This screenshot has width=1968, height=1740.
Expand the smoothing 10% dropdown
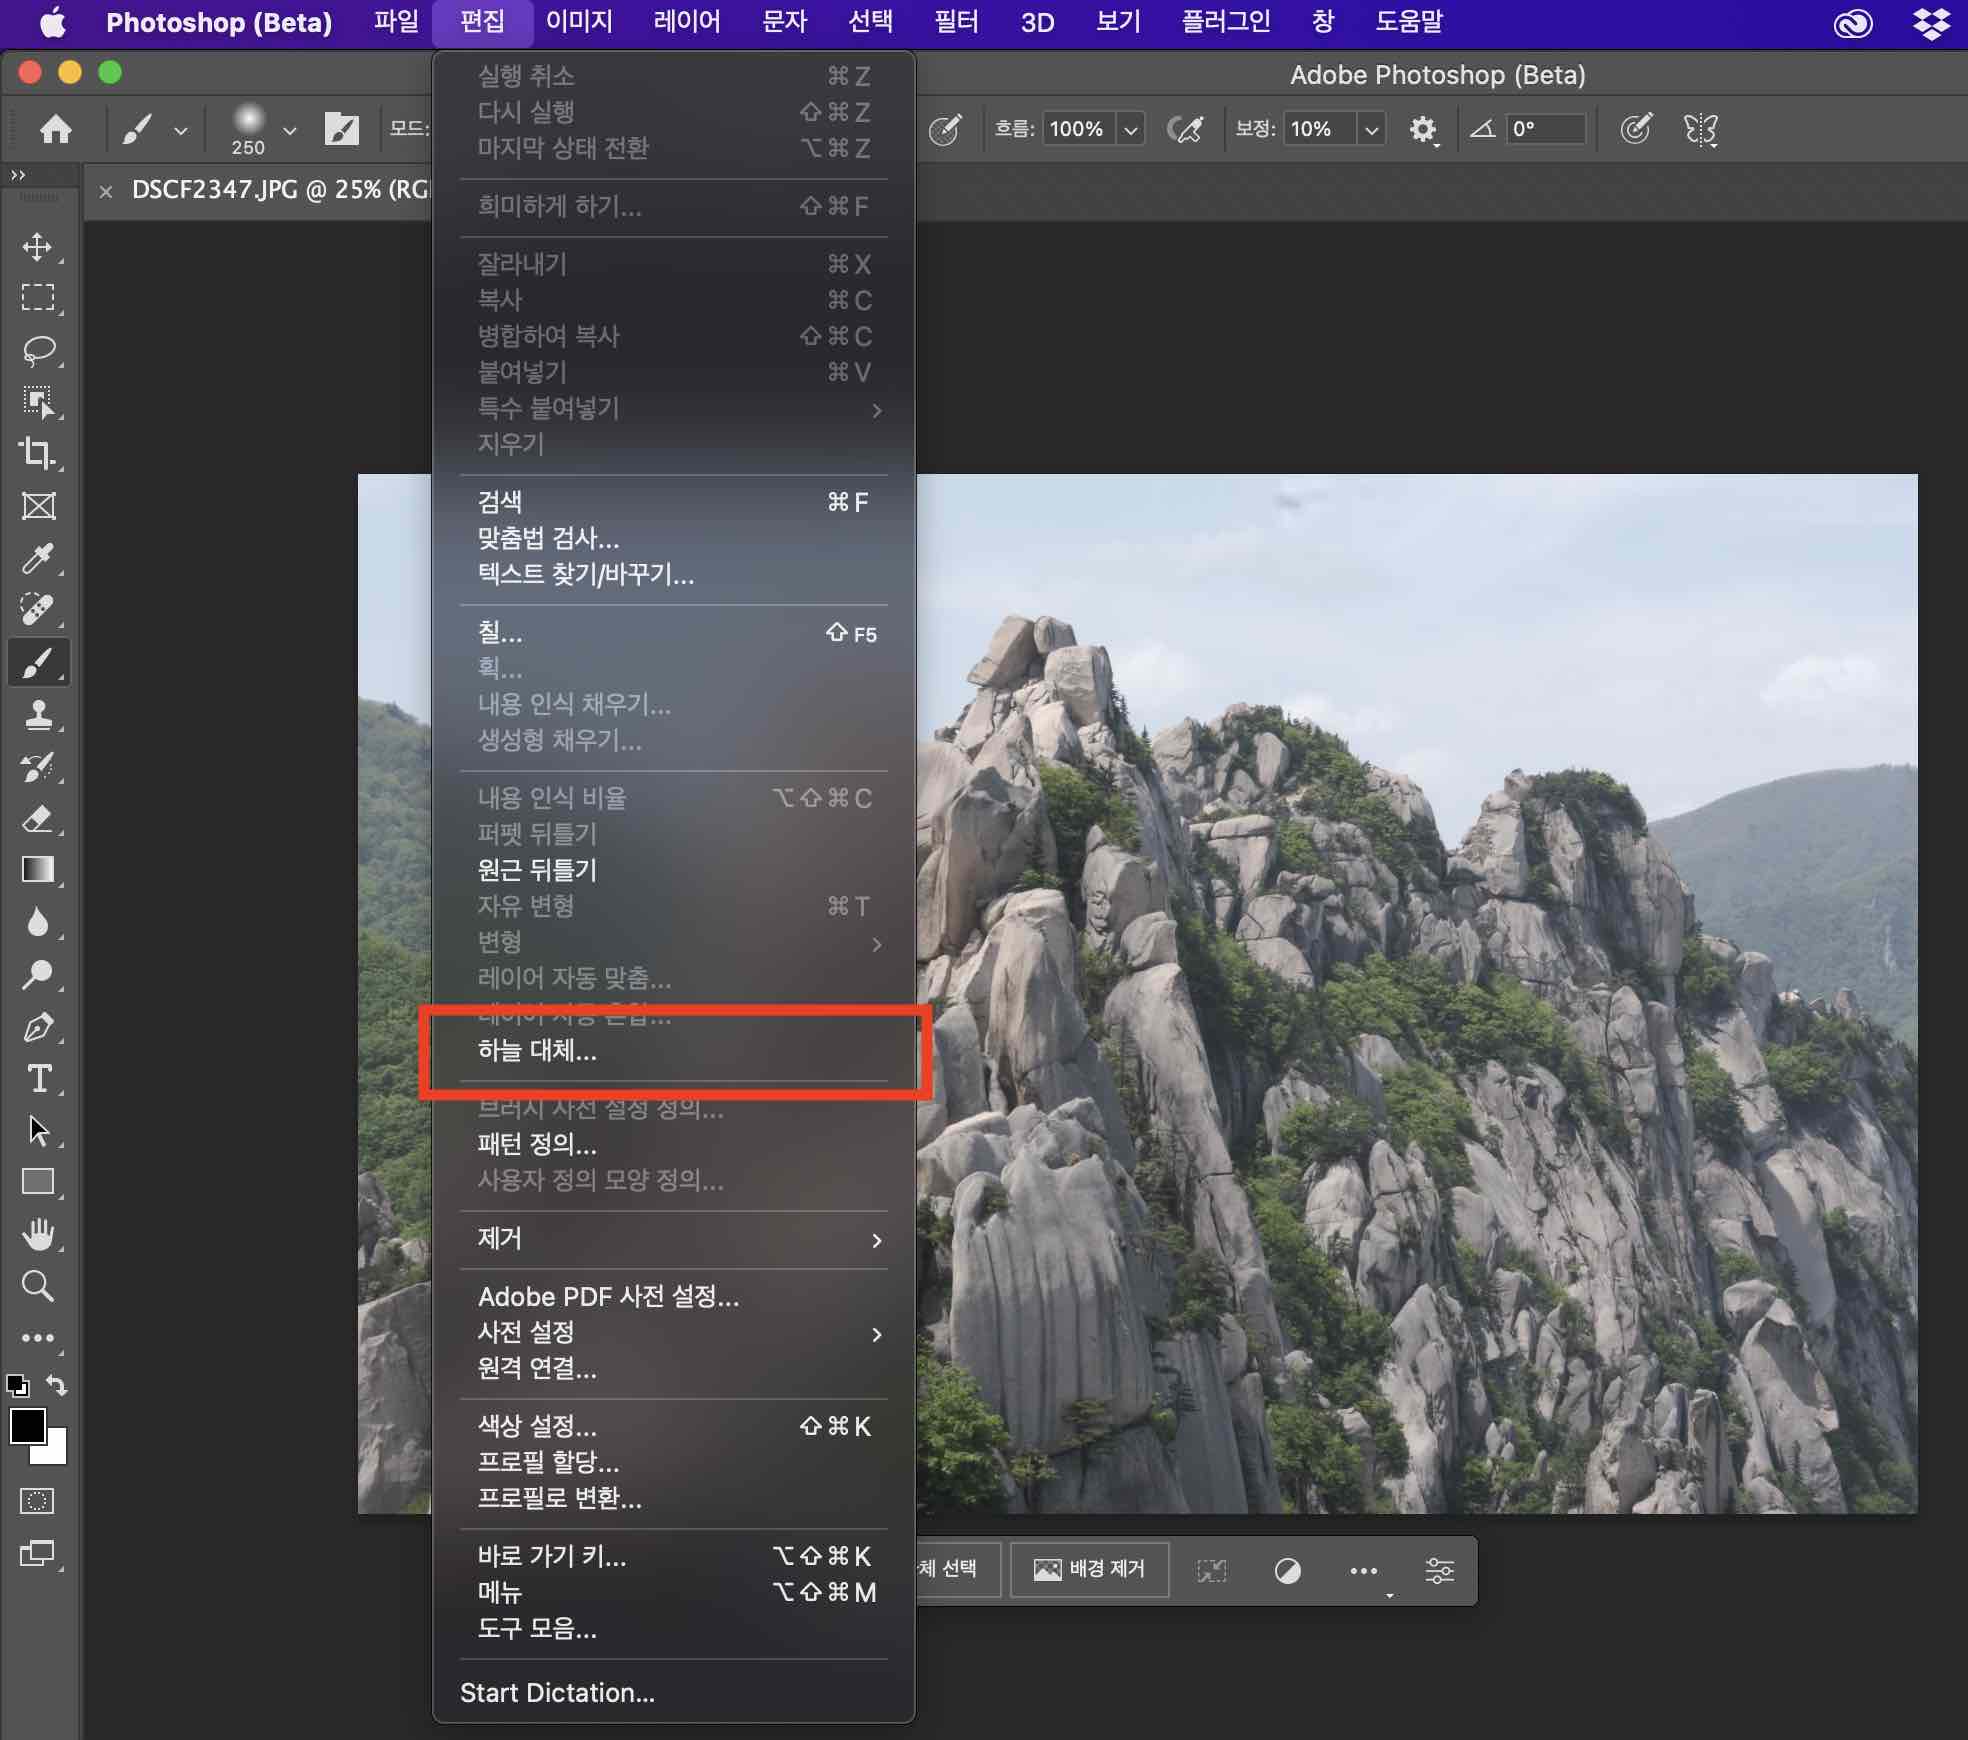pyautogui.click(x=1371, y=129)
